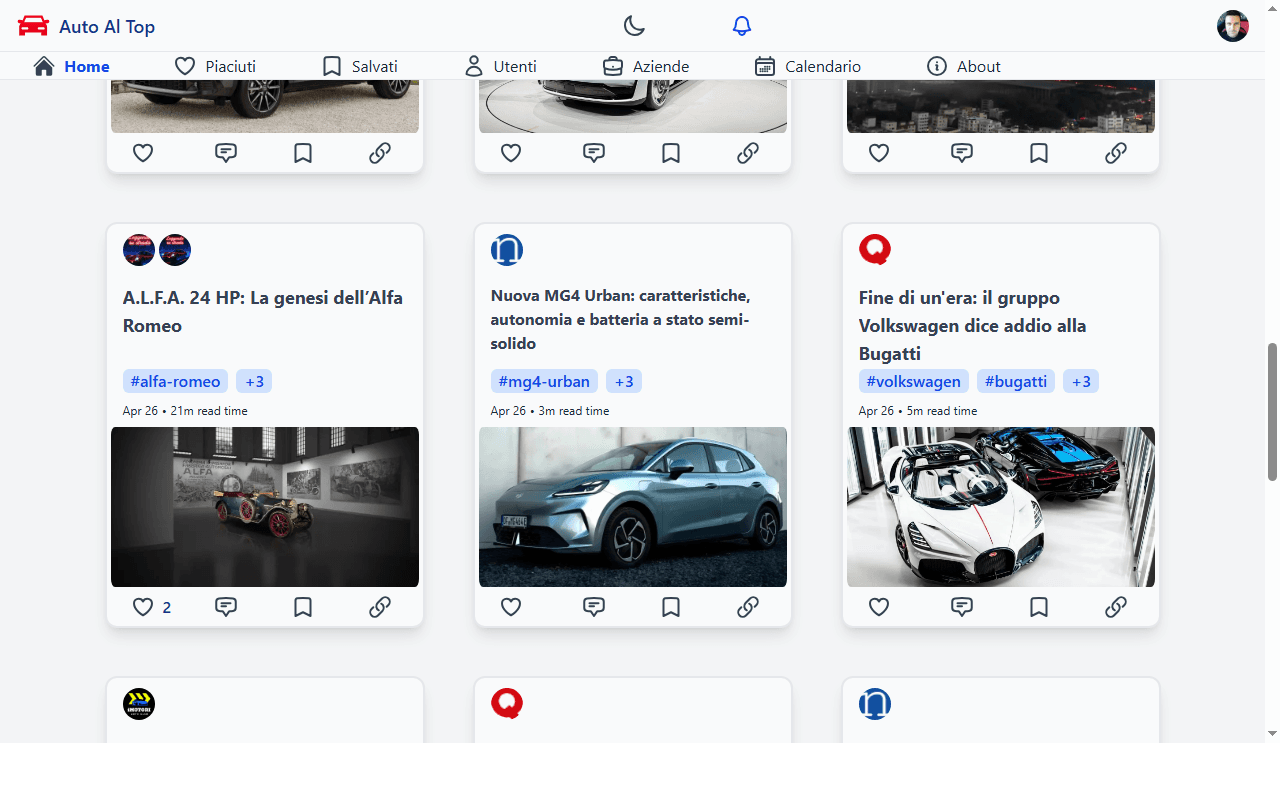
Task: Click red Q logo on bottom-middle card
Action: 507,704
